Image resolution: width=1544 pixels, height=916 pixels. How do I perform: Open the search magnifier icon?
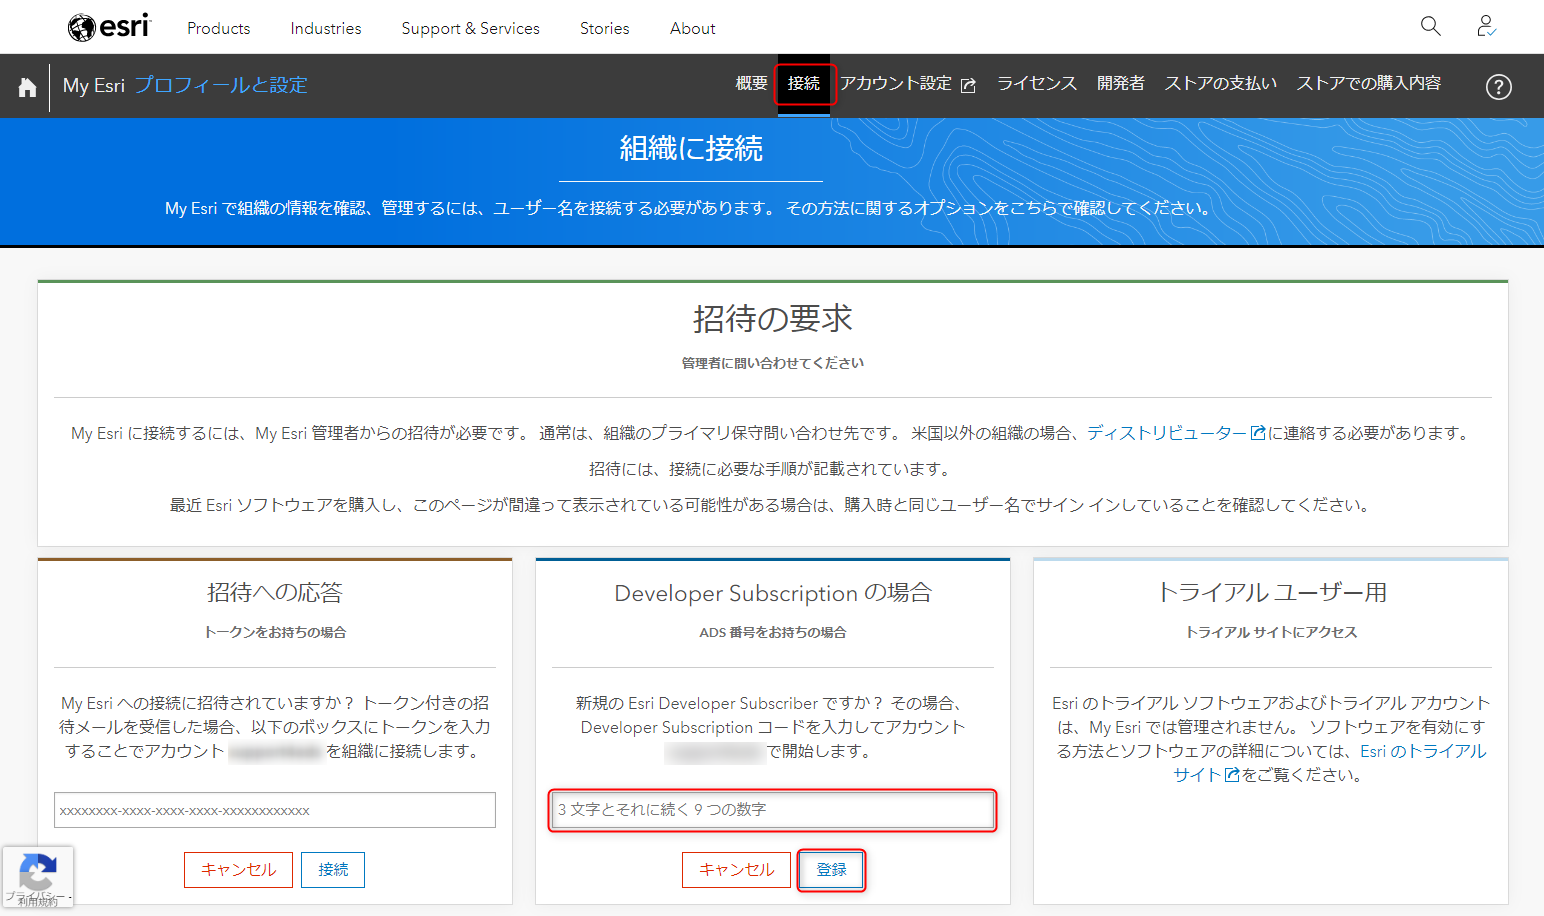click(x=1431, y=26)
